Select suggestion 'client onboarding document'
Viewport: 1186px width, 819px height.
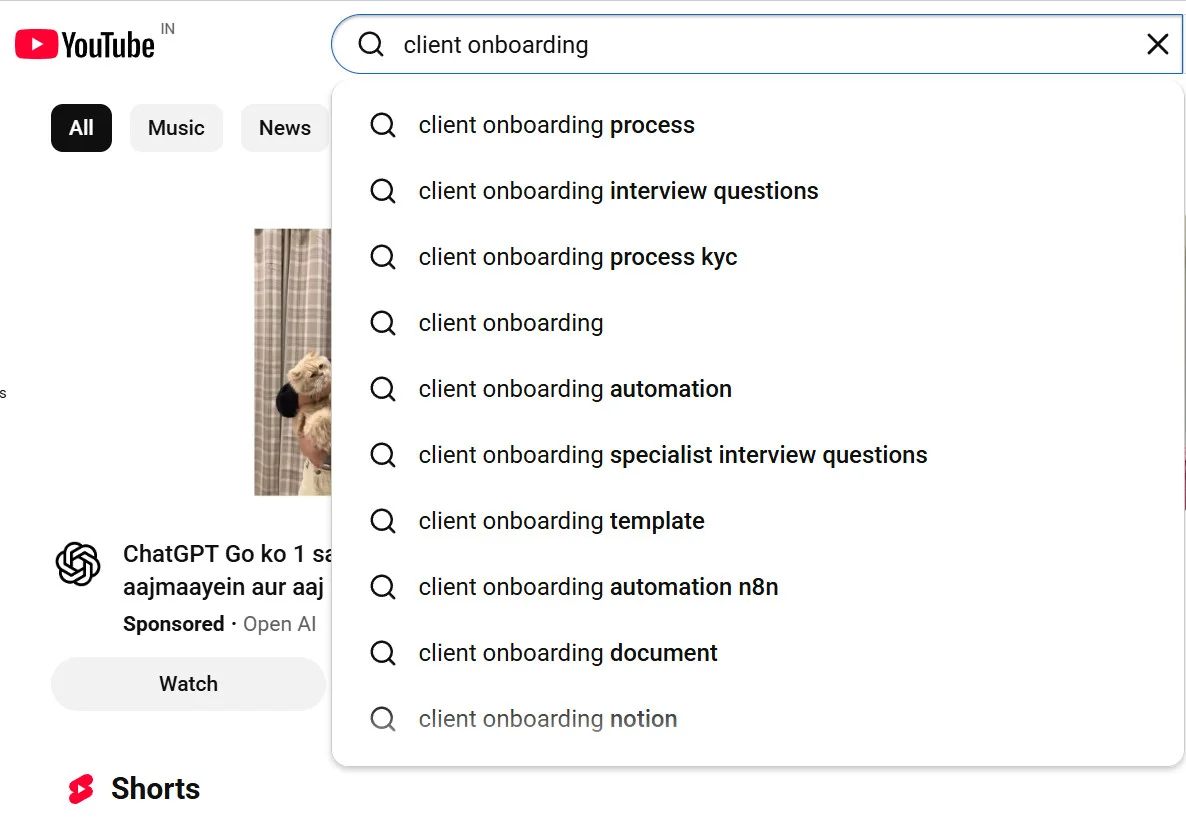[x=567, y=652]
